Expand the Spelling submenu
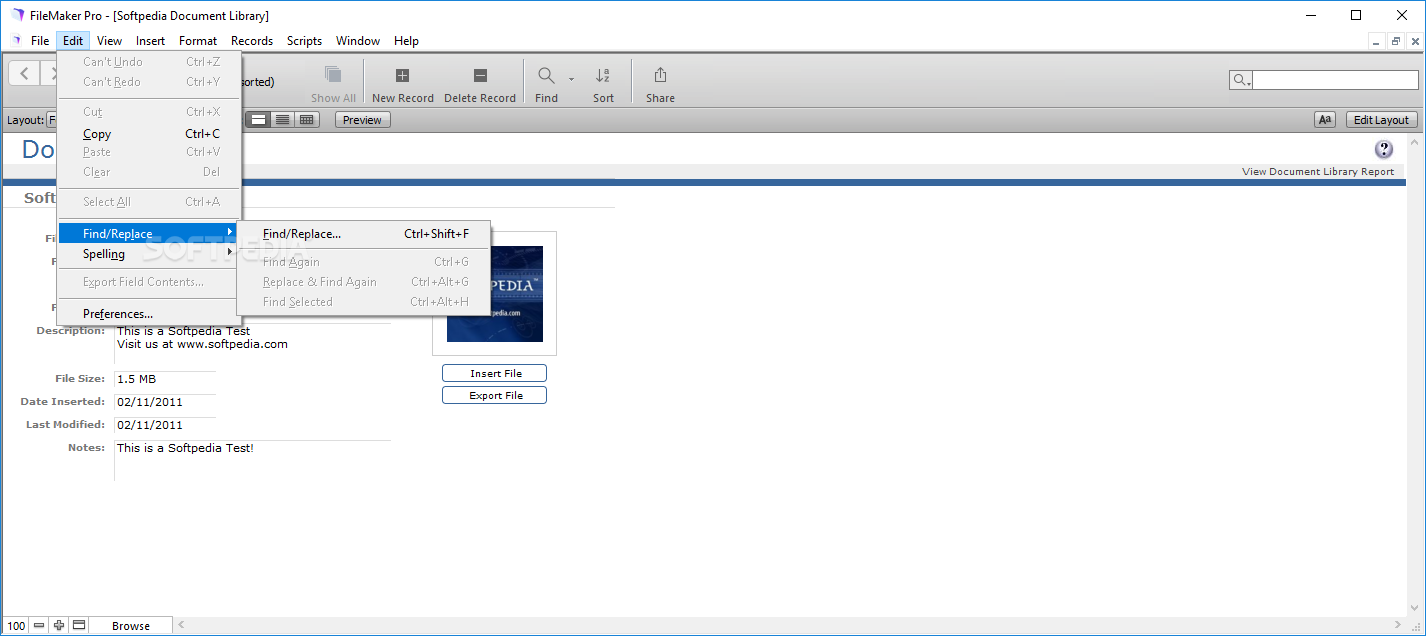 pyautogui.click(x=149, y=254)
